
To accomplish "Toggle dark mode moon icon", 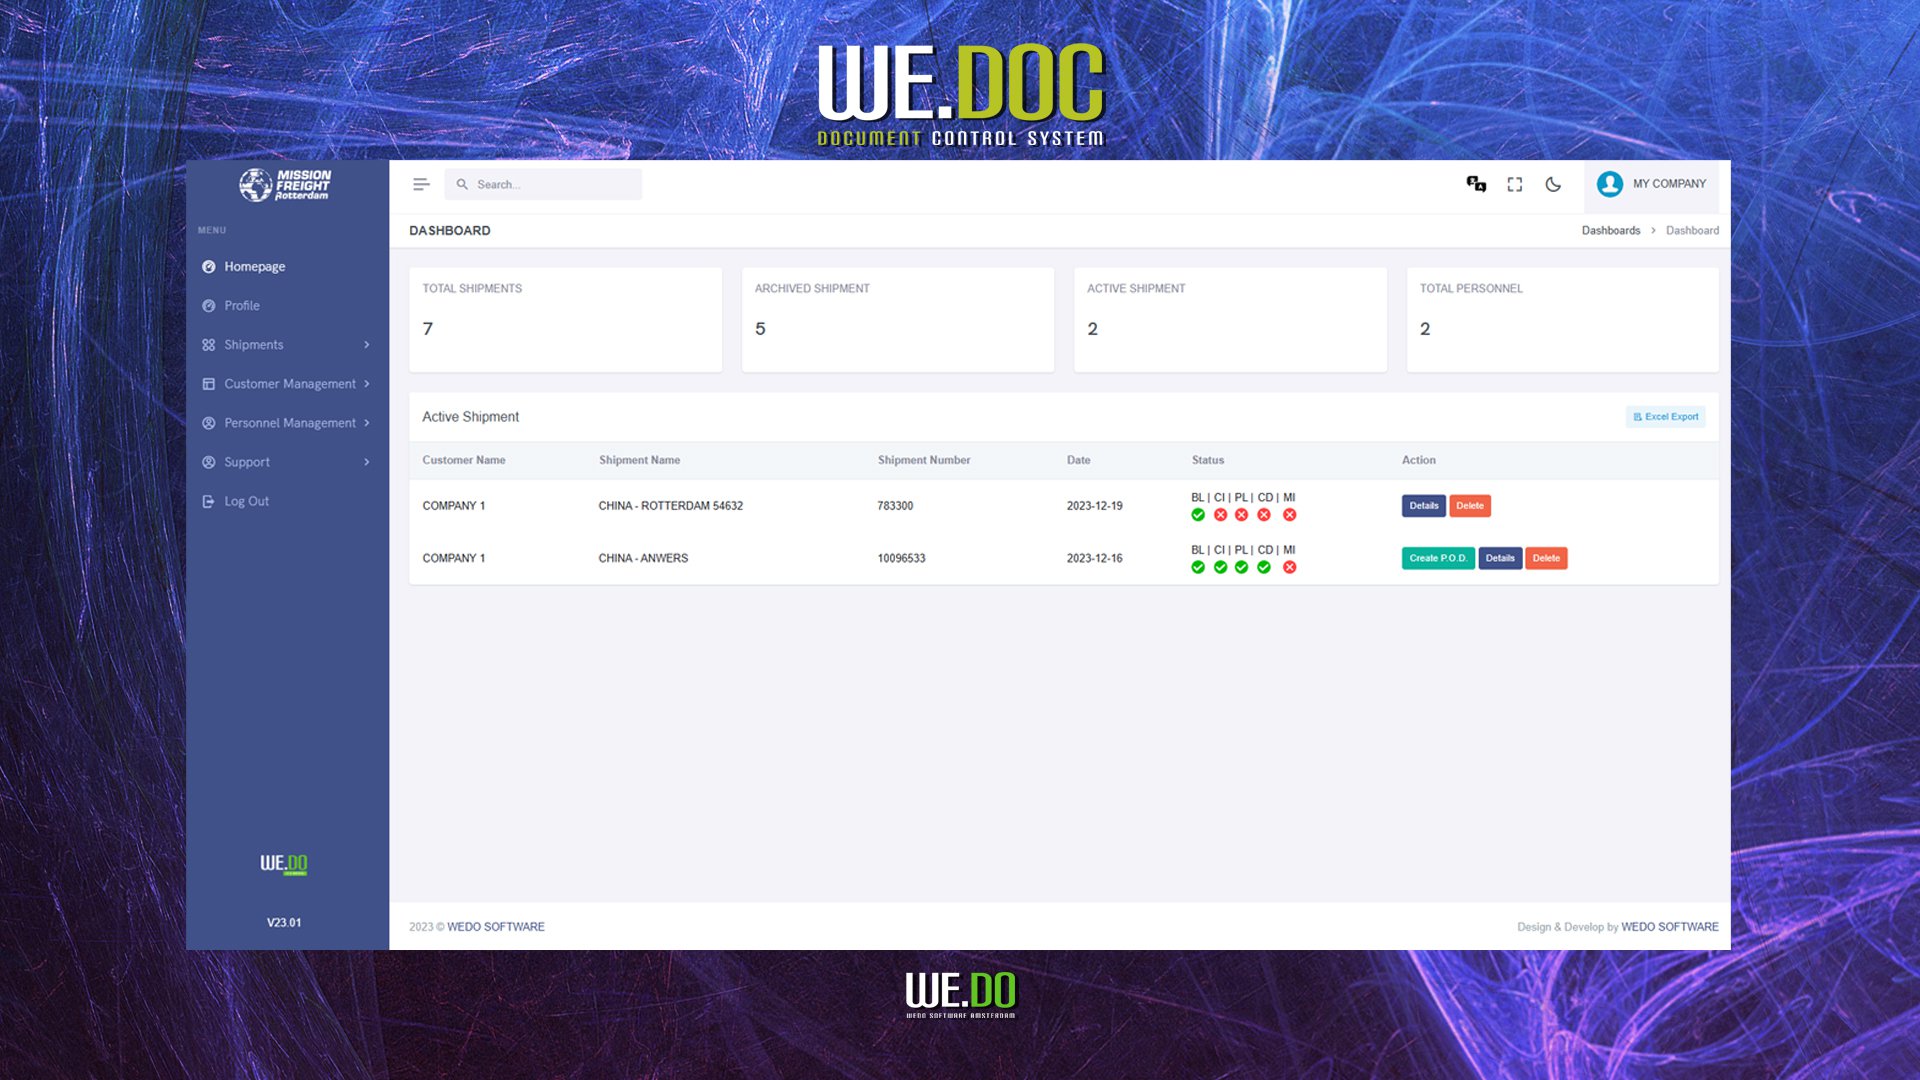I will (1553, 184).
